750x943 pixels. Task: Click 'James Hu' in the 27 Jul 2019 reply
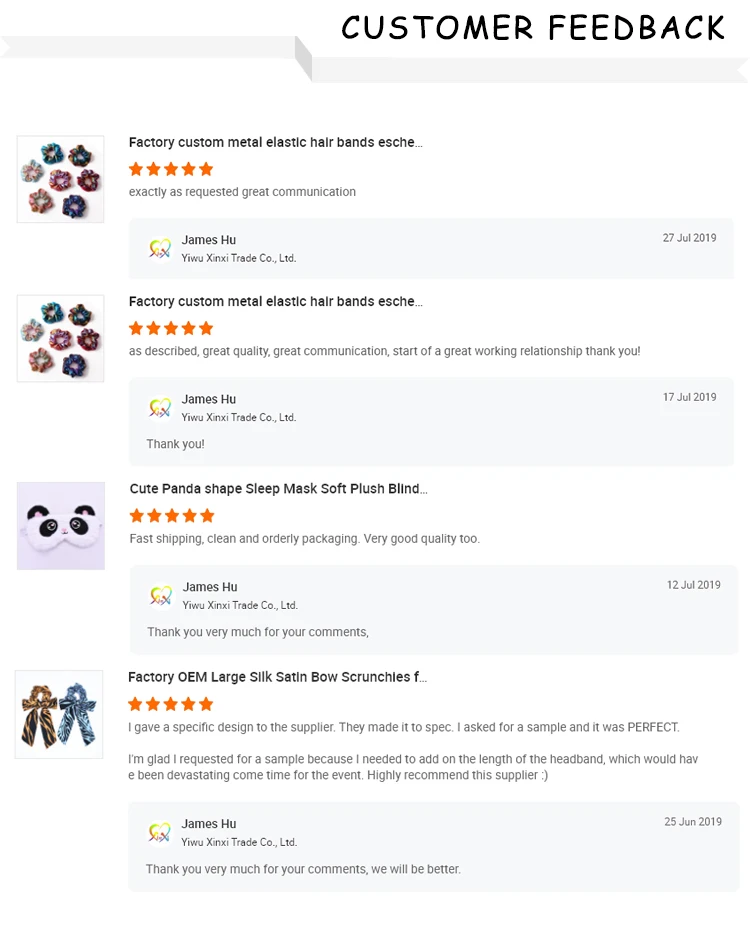click(209, 240)
